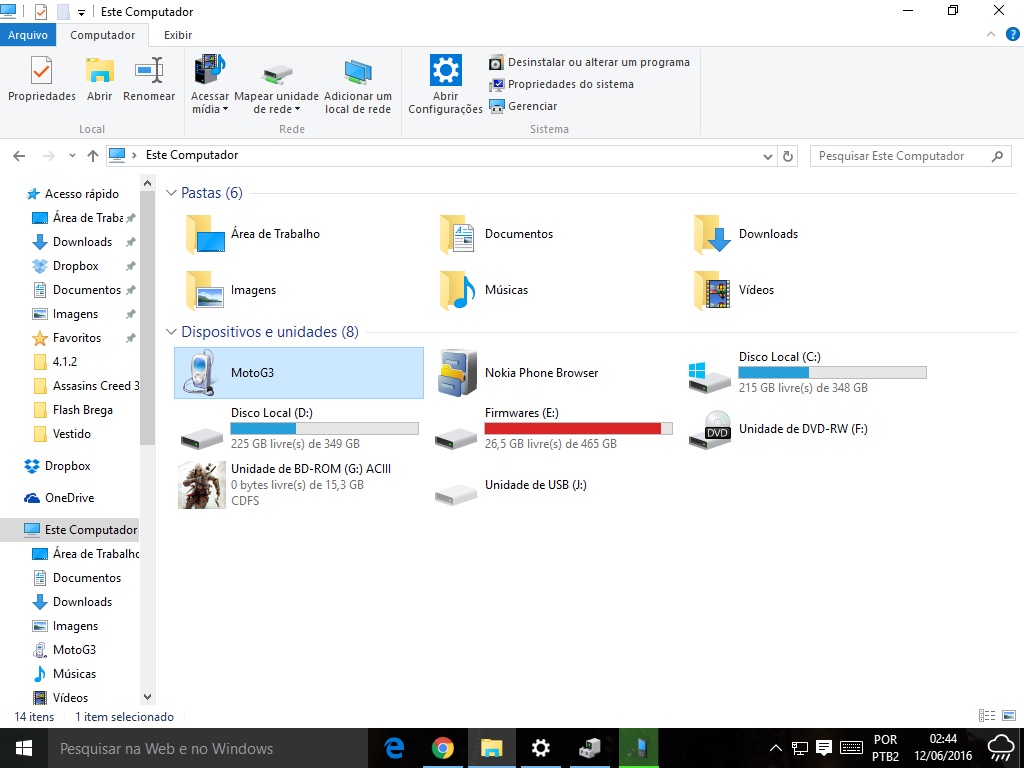
Task: Click the Pesquisar Este Computador search box
Action: (900, 156)
